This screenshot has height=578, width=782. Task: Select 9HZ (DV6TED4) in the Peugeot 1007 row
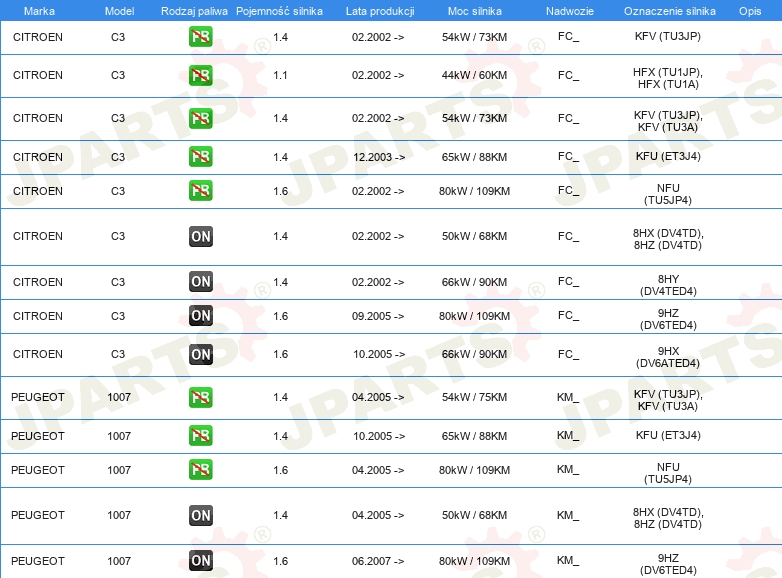(x=668, y=564)
